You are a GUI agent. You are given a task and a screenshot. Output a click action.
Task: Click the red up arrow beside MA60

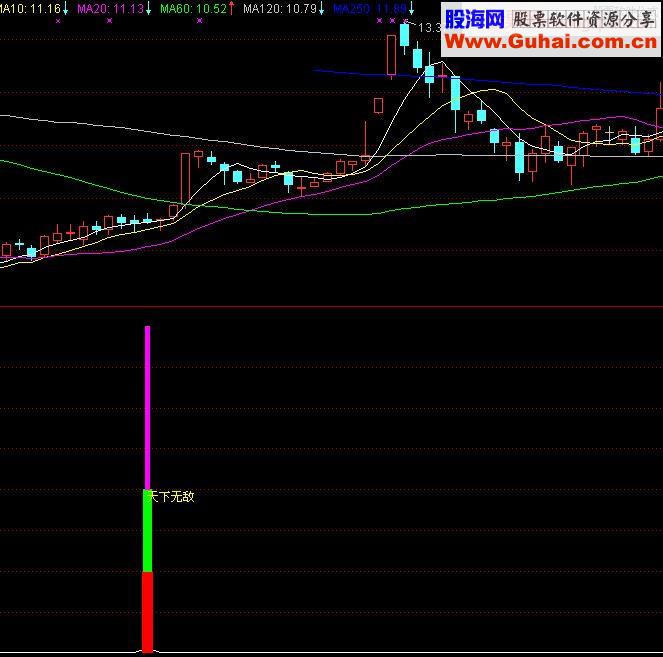click(231, 8)
